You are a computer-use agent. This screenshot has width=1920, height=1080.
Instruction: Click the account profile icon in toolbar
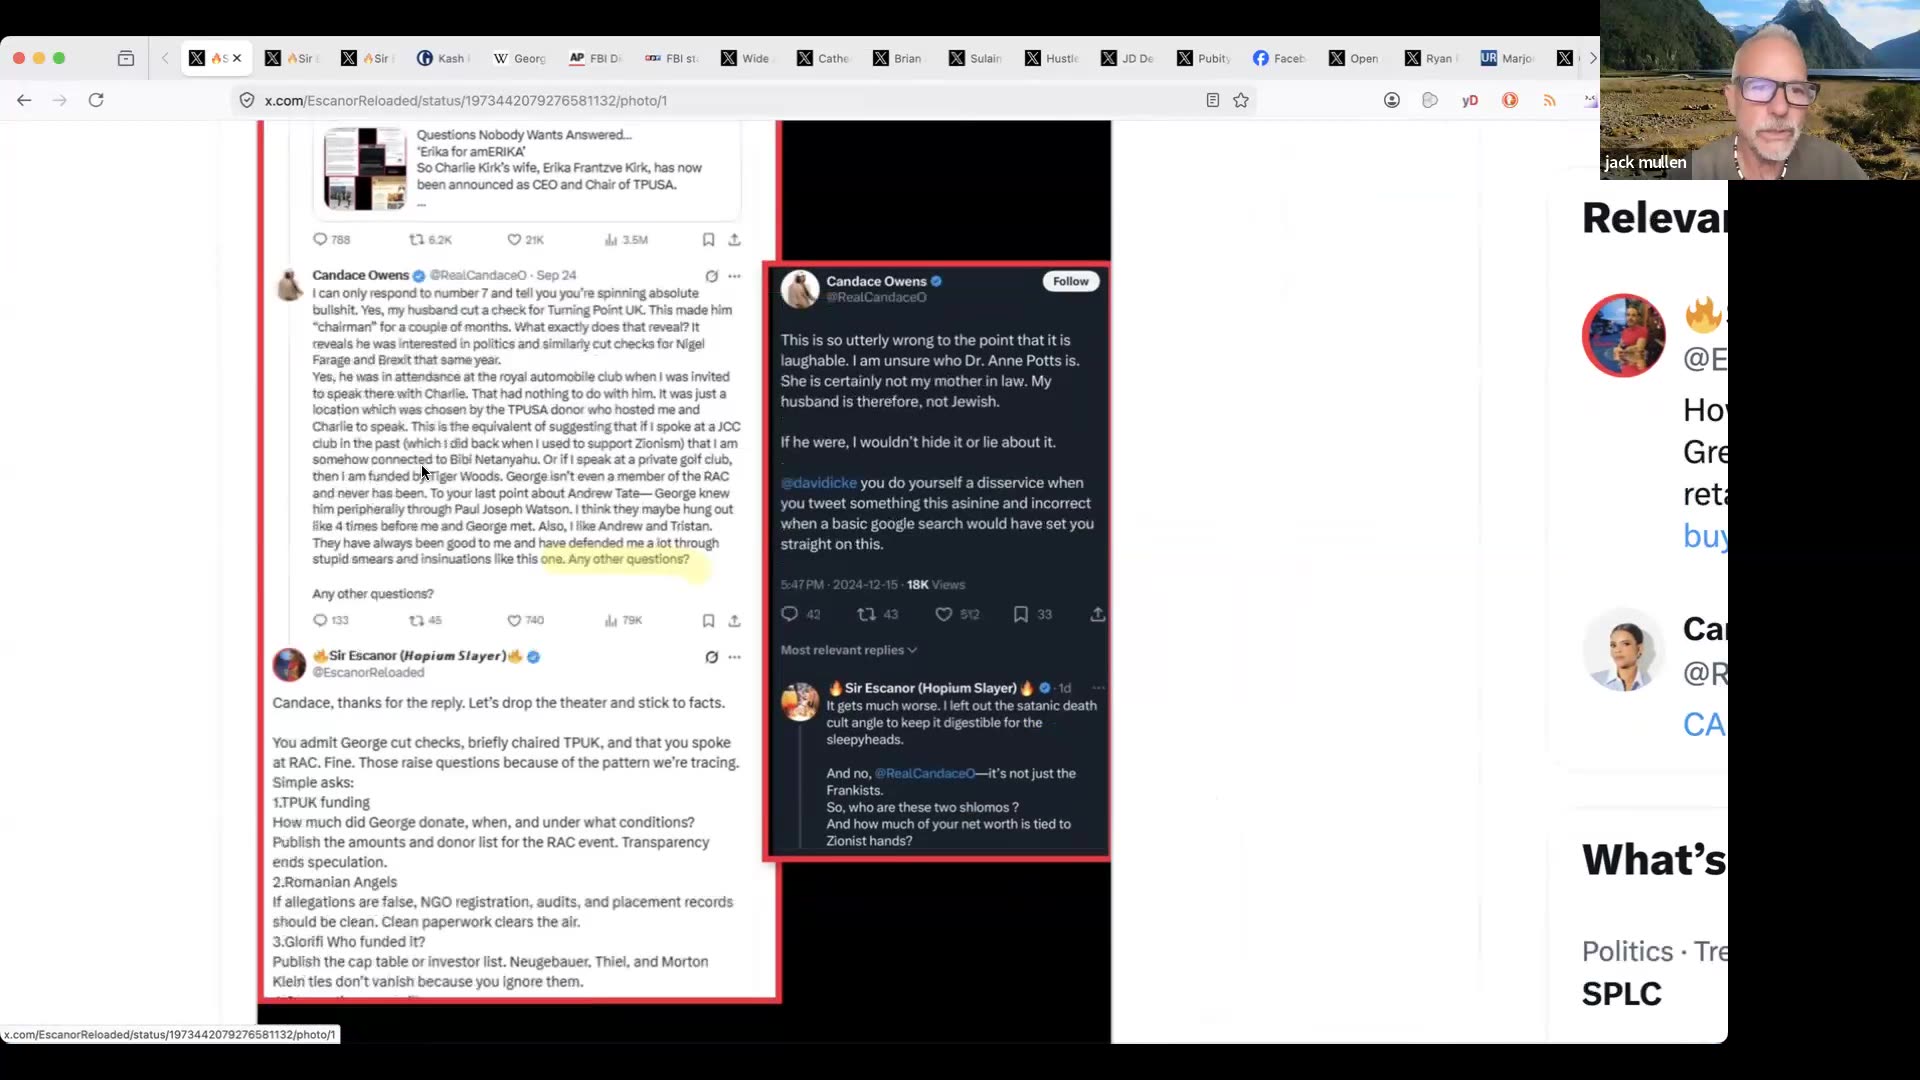[x=1391, y=100]
